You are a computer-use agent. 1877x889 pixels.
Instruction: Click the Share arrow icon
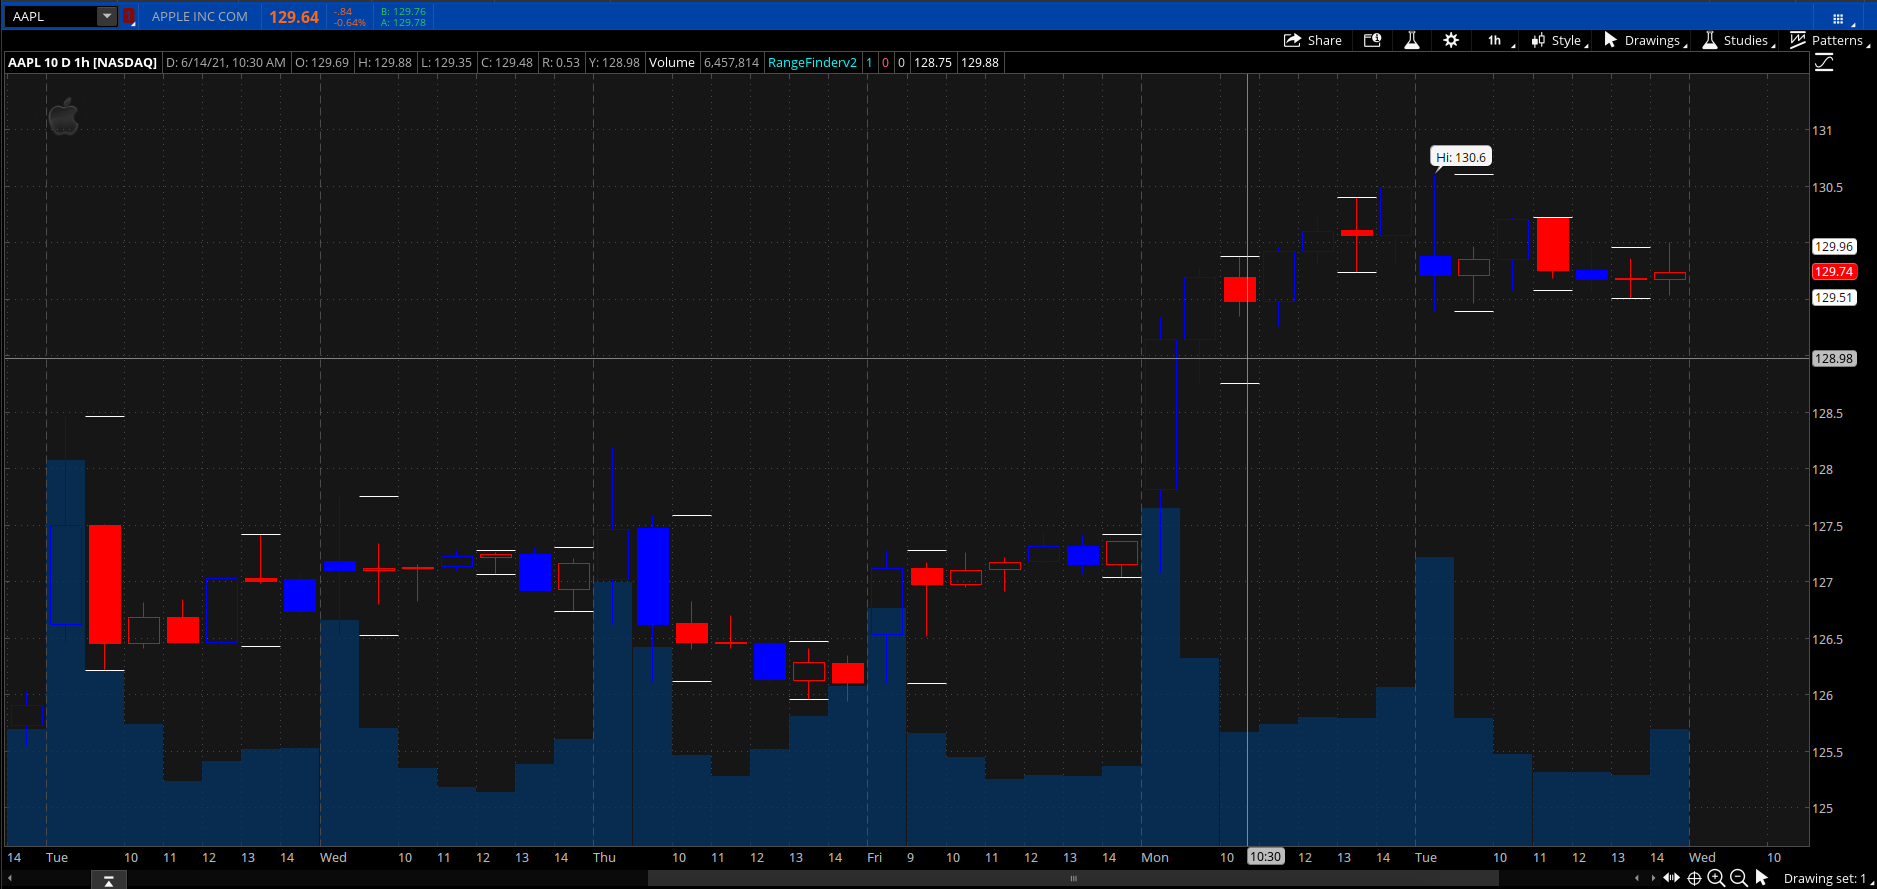point(1292,40)
